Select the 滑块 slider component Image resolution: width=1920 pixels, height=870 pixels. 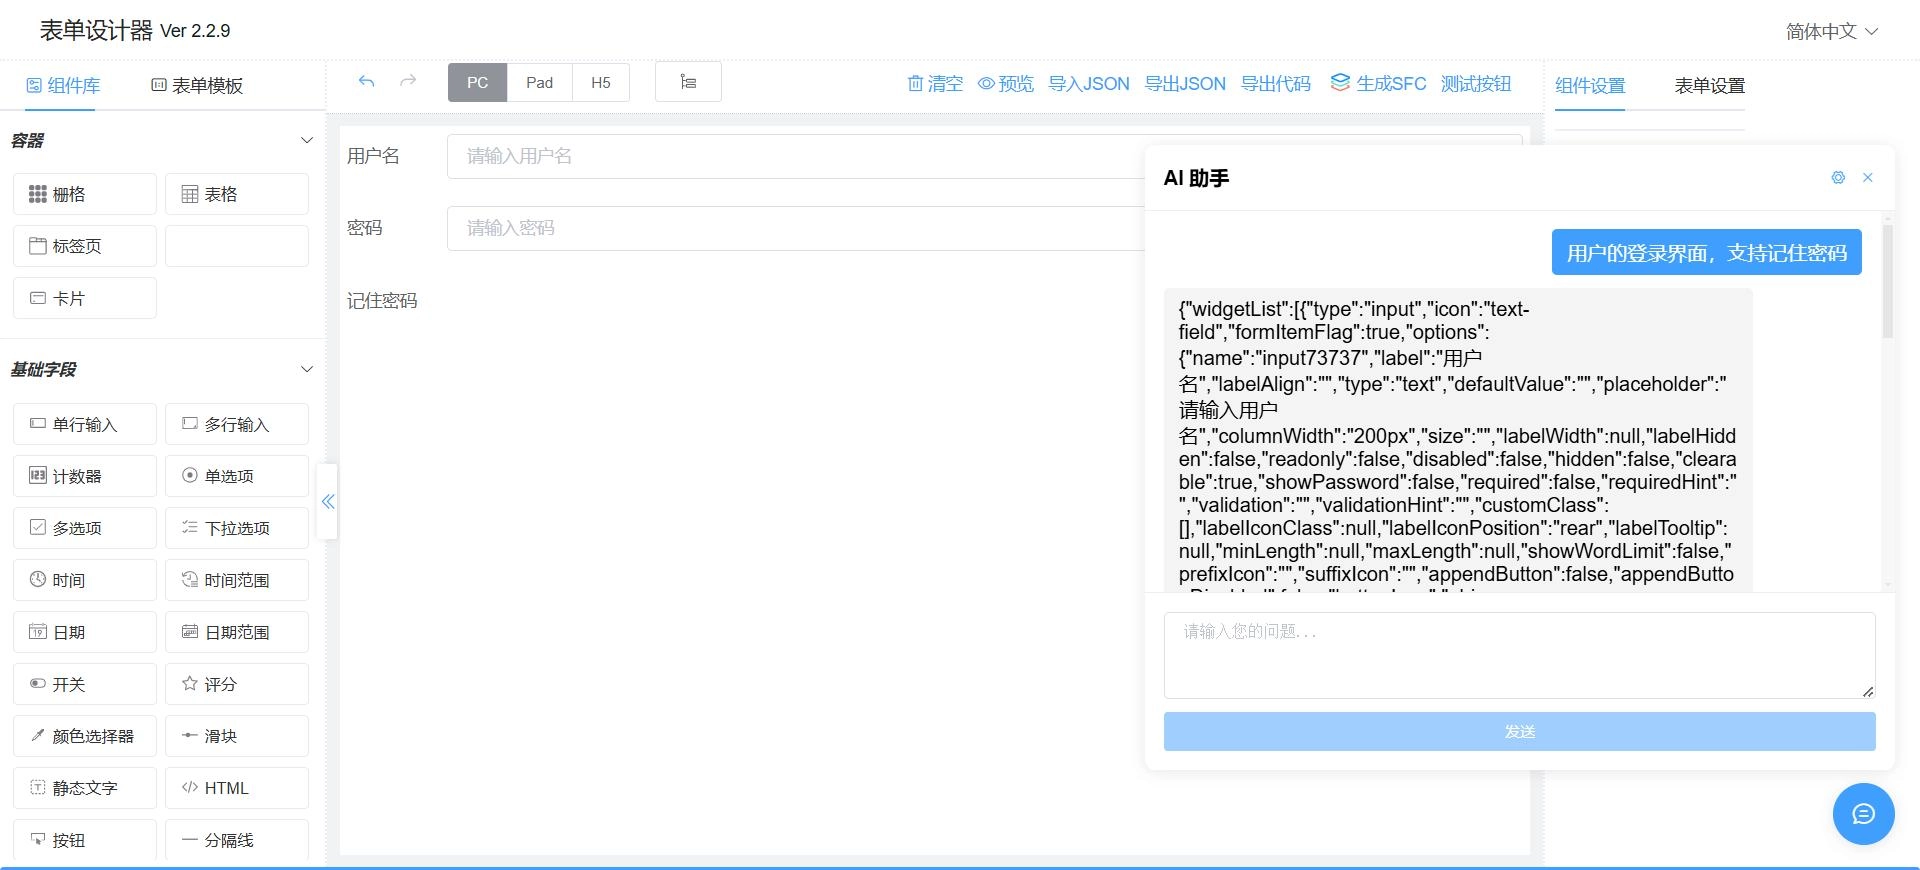[x=237, y=736]
